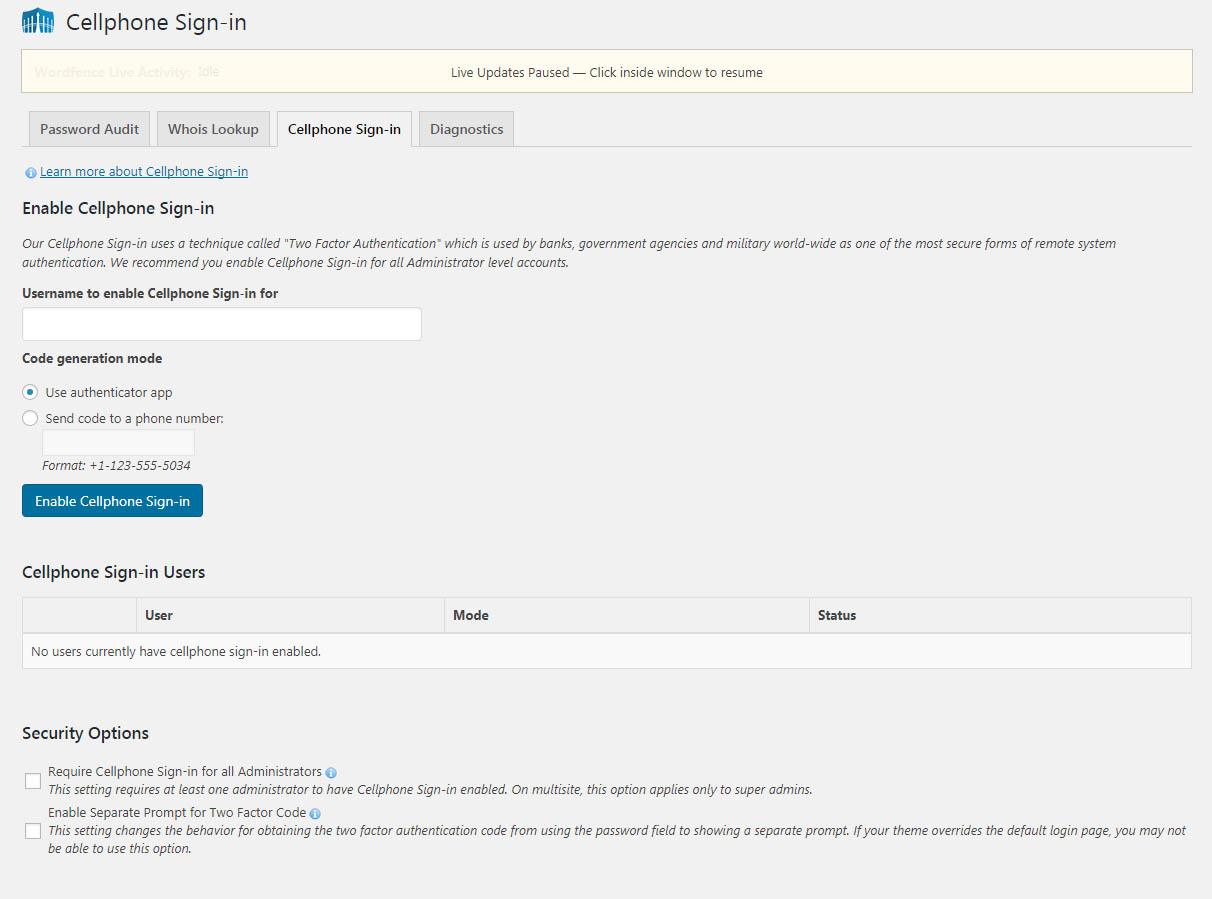The width and height of the screenshot is (1212, 899).
Task: Click the Mode column header
Action: (x=470, y=615)
